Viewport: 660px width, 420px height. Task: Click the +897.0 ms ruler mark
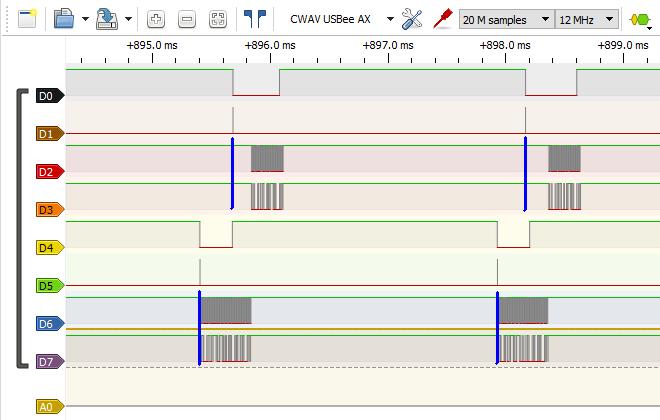388,45
